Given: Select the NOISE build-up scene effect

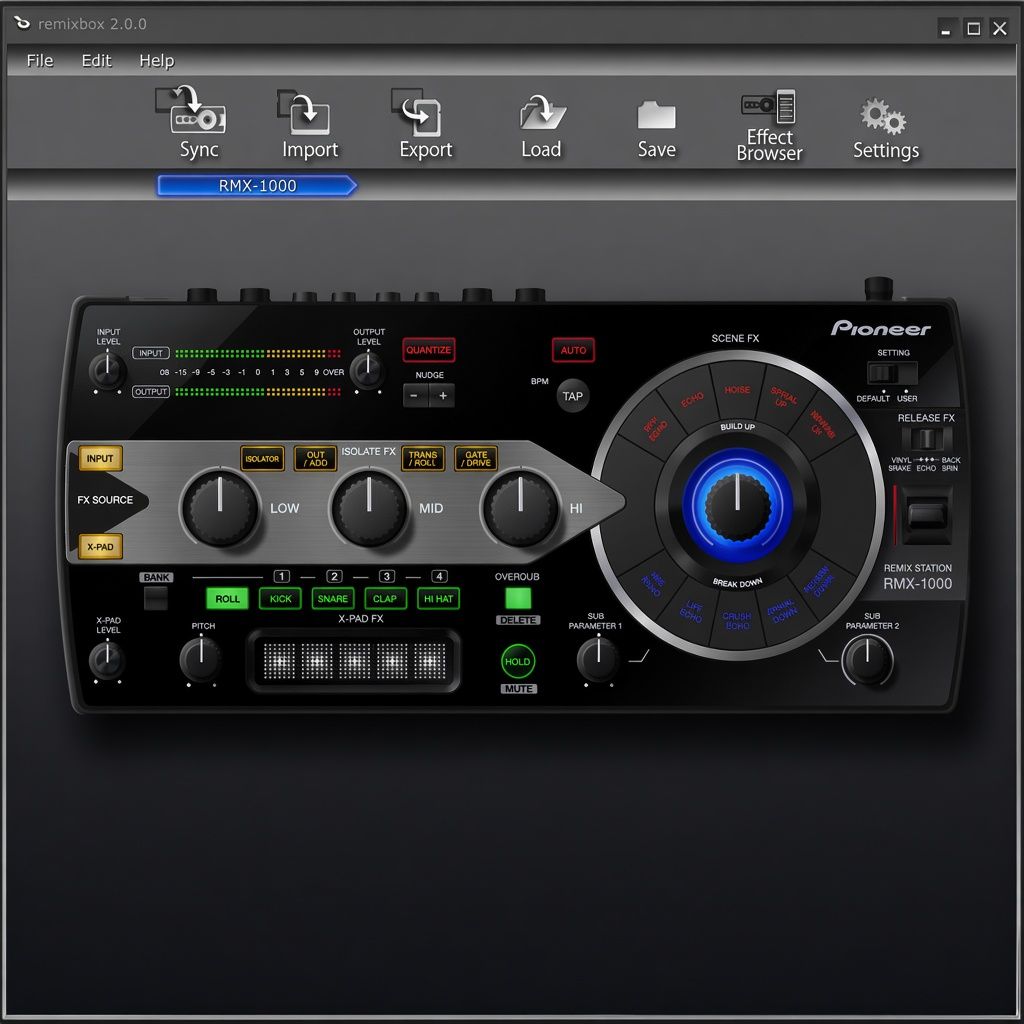Looking at the screenshot, I should [737, 390].
